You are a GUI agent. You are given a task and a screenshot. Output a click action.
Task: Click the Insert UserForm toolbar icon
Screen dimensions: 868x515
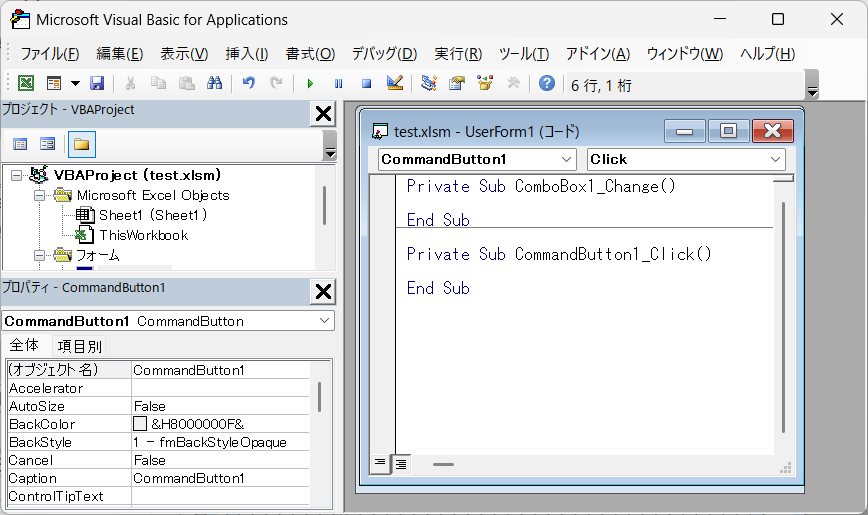54,84
